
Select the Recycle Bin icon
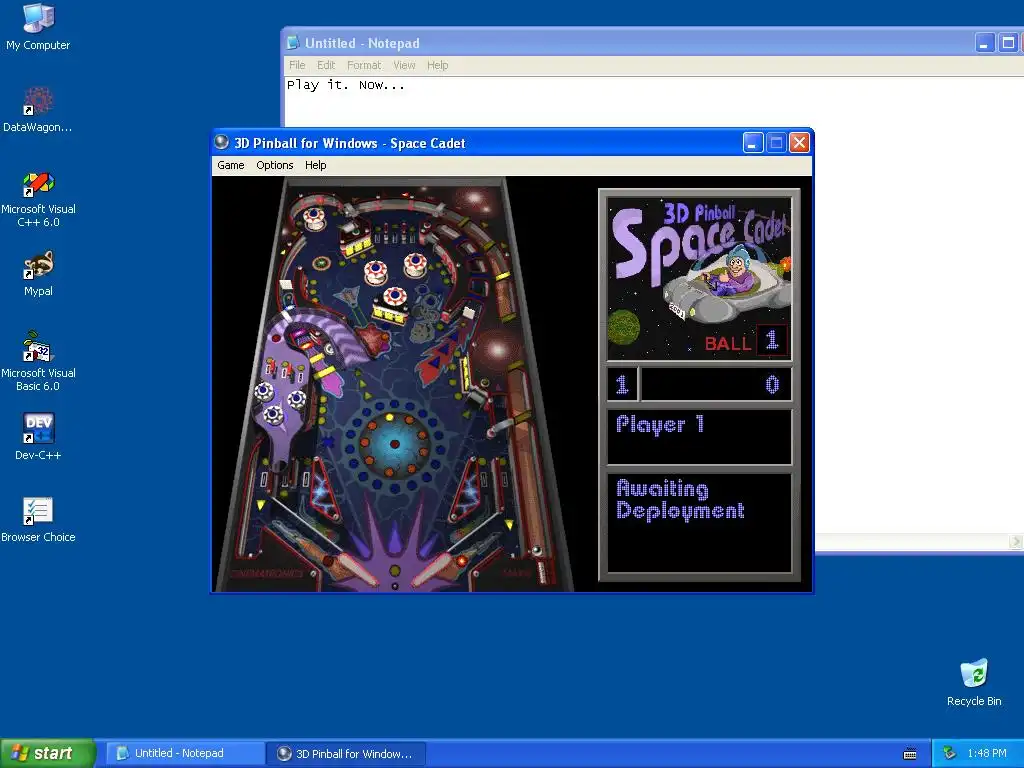[974, 682]
